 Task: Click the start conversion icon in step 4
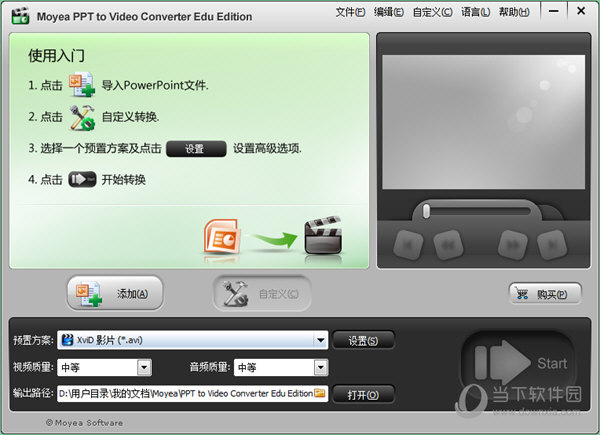click(82, 179)
